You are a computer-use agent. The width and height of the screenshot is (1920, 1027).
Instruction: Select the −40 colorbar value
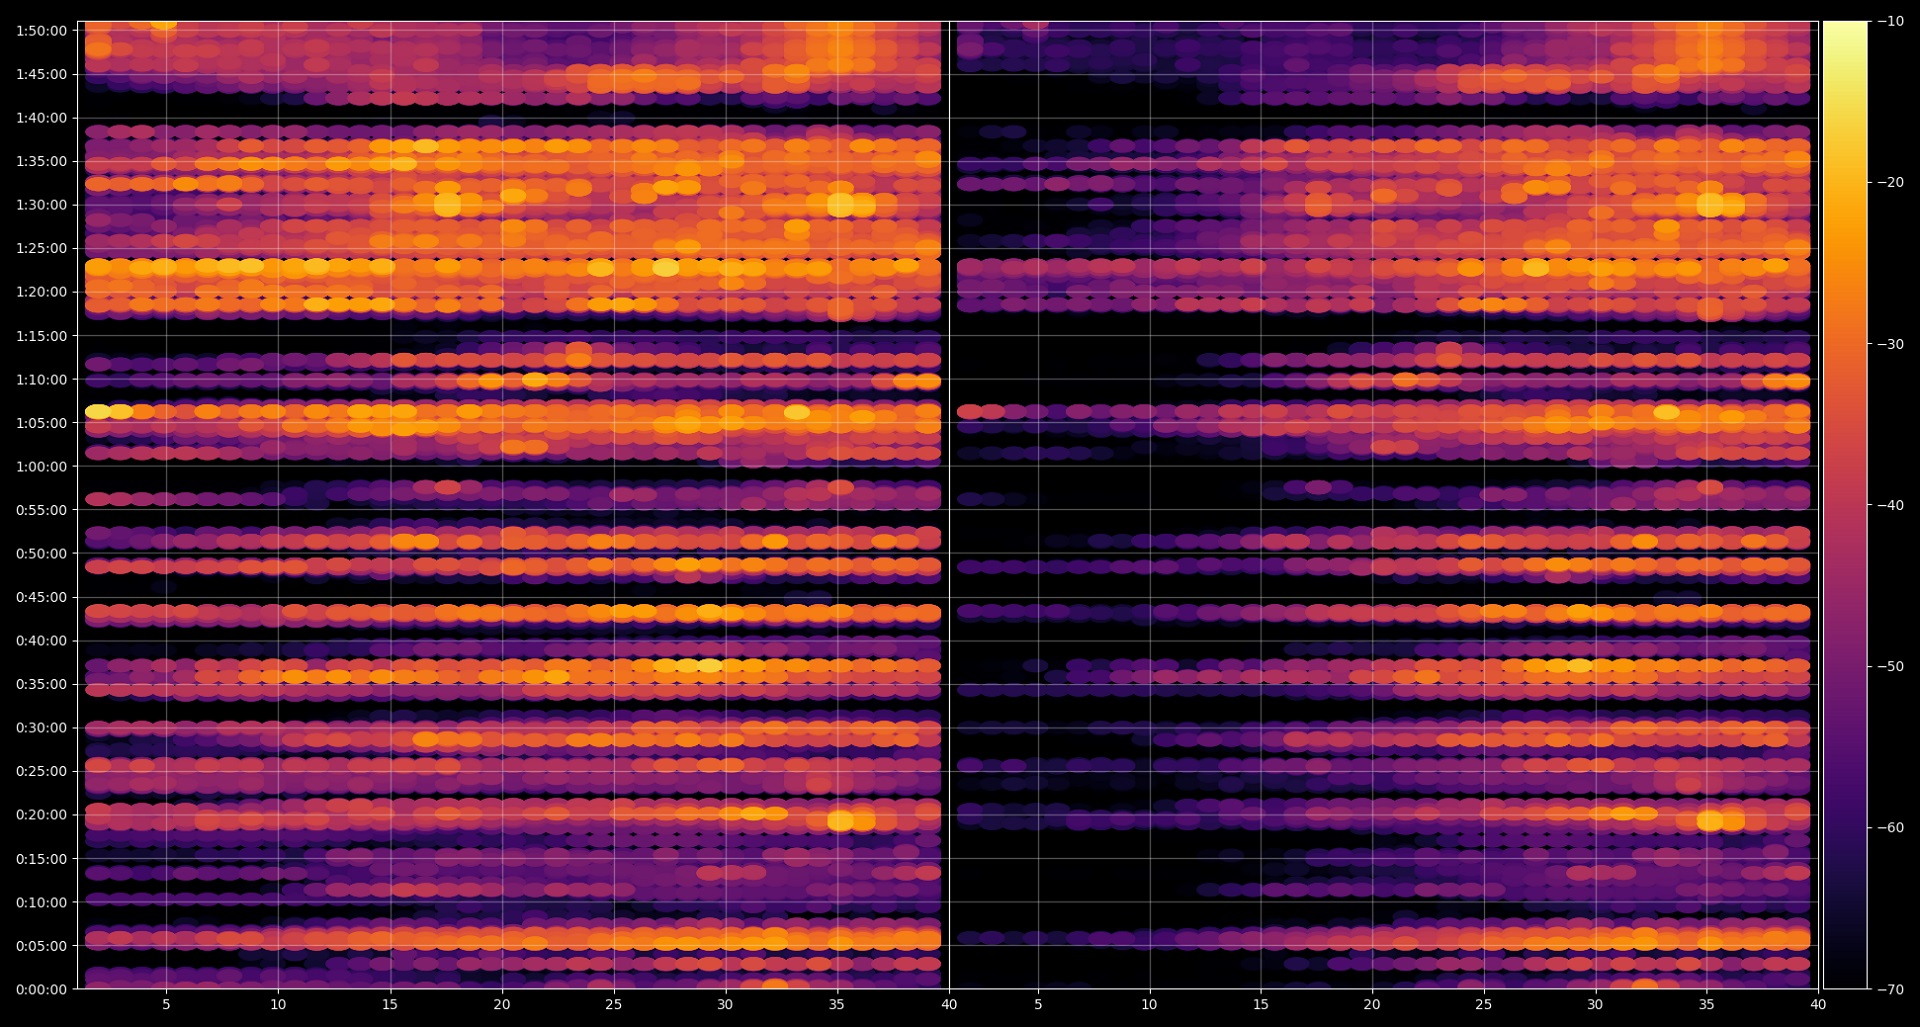click(x=1890, y=505)
